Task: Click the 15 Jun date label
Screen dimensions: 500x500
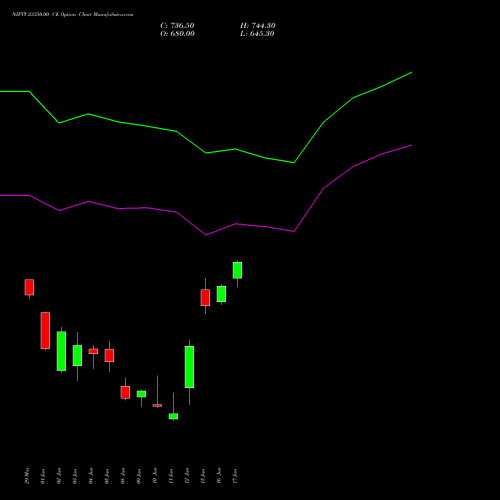Action: (x=203, y=476)
